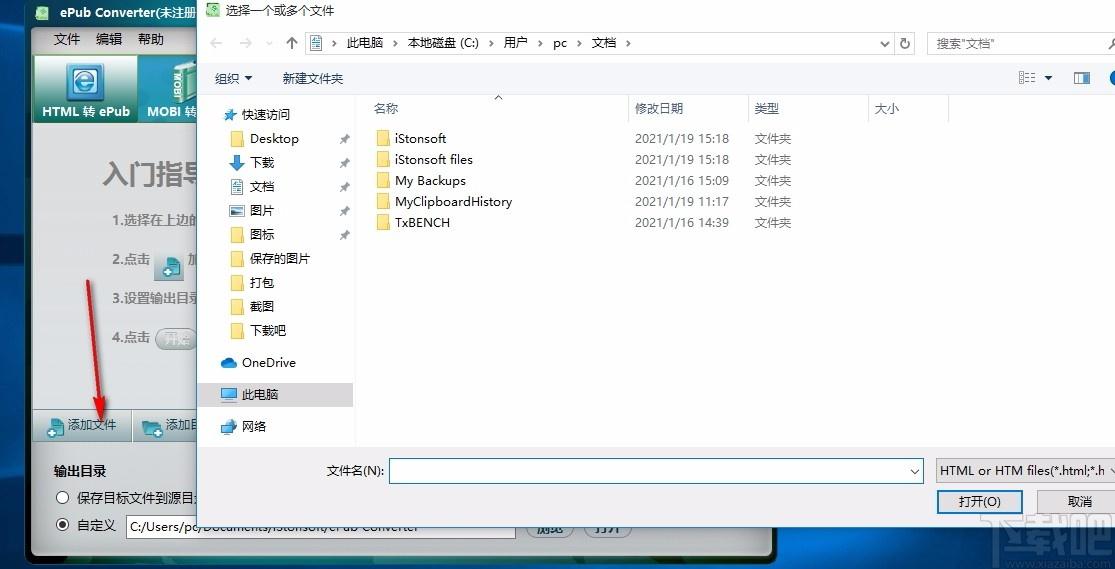Image resolution: width=1115 pixels, height=569 pixels.
Task: Click the pc breadcrumb segment
Action: pos(560,43)
